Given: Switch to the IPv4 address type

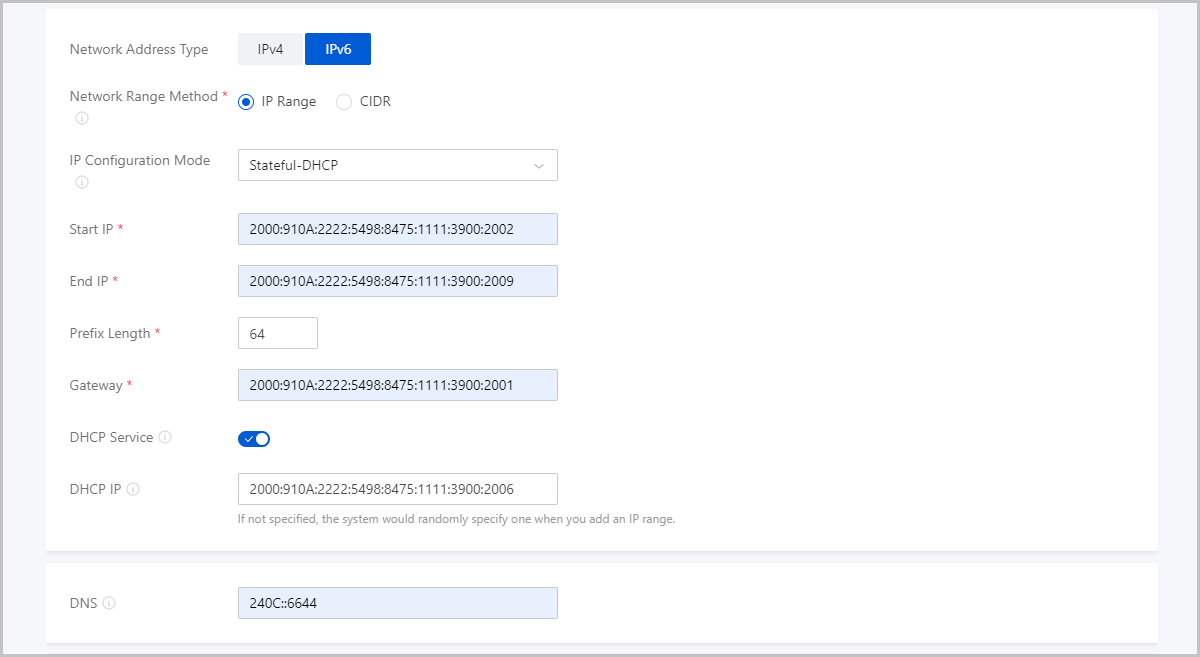Looking at the screenshot, I should point(270,49).
